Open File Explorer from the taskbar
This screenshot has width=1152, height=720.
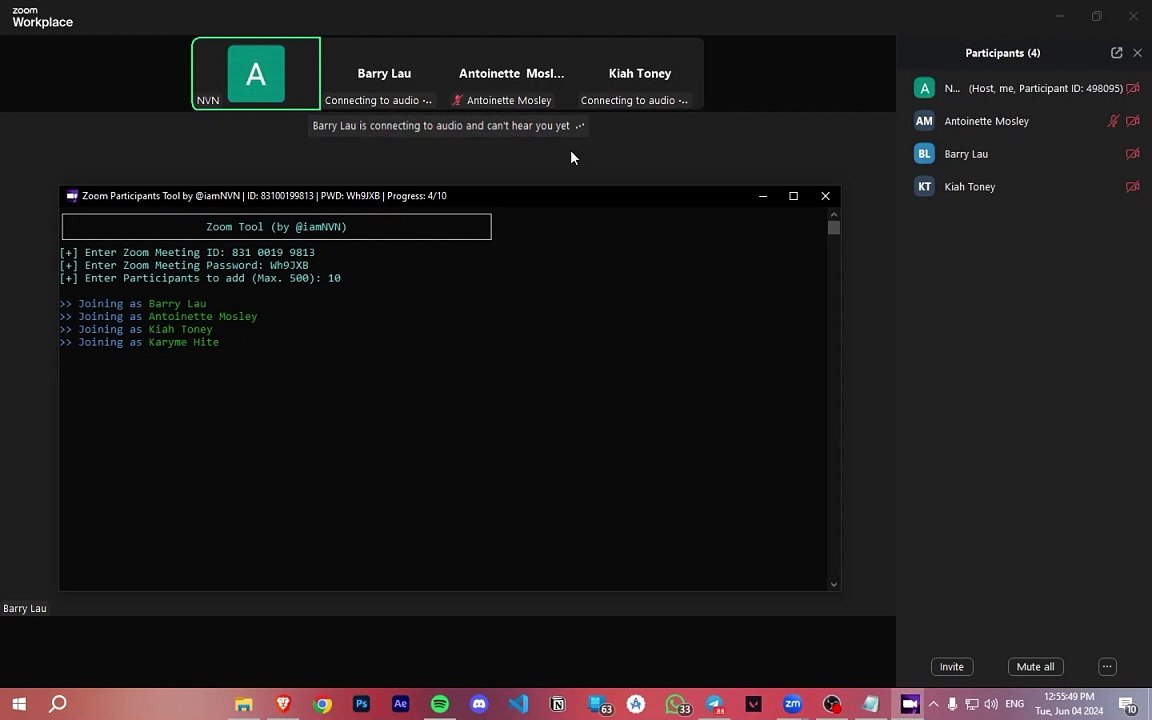click(x=244, y=704)
